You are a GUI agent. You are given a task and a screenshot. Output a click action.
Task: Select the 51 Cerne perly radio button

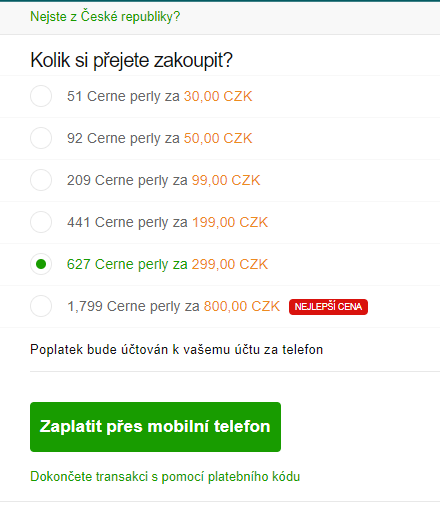tap(41, 96)
